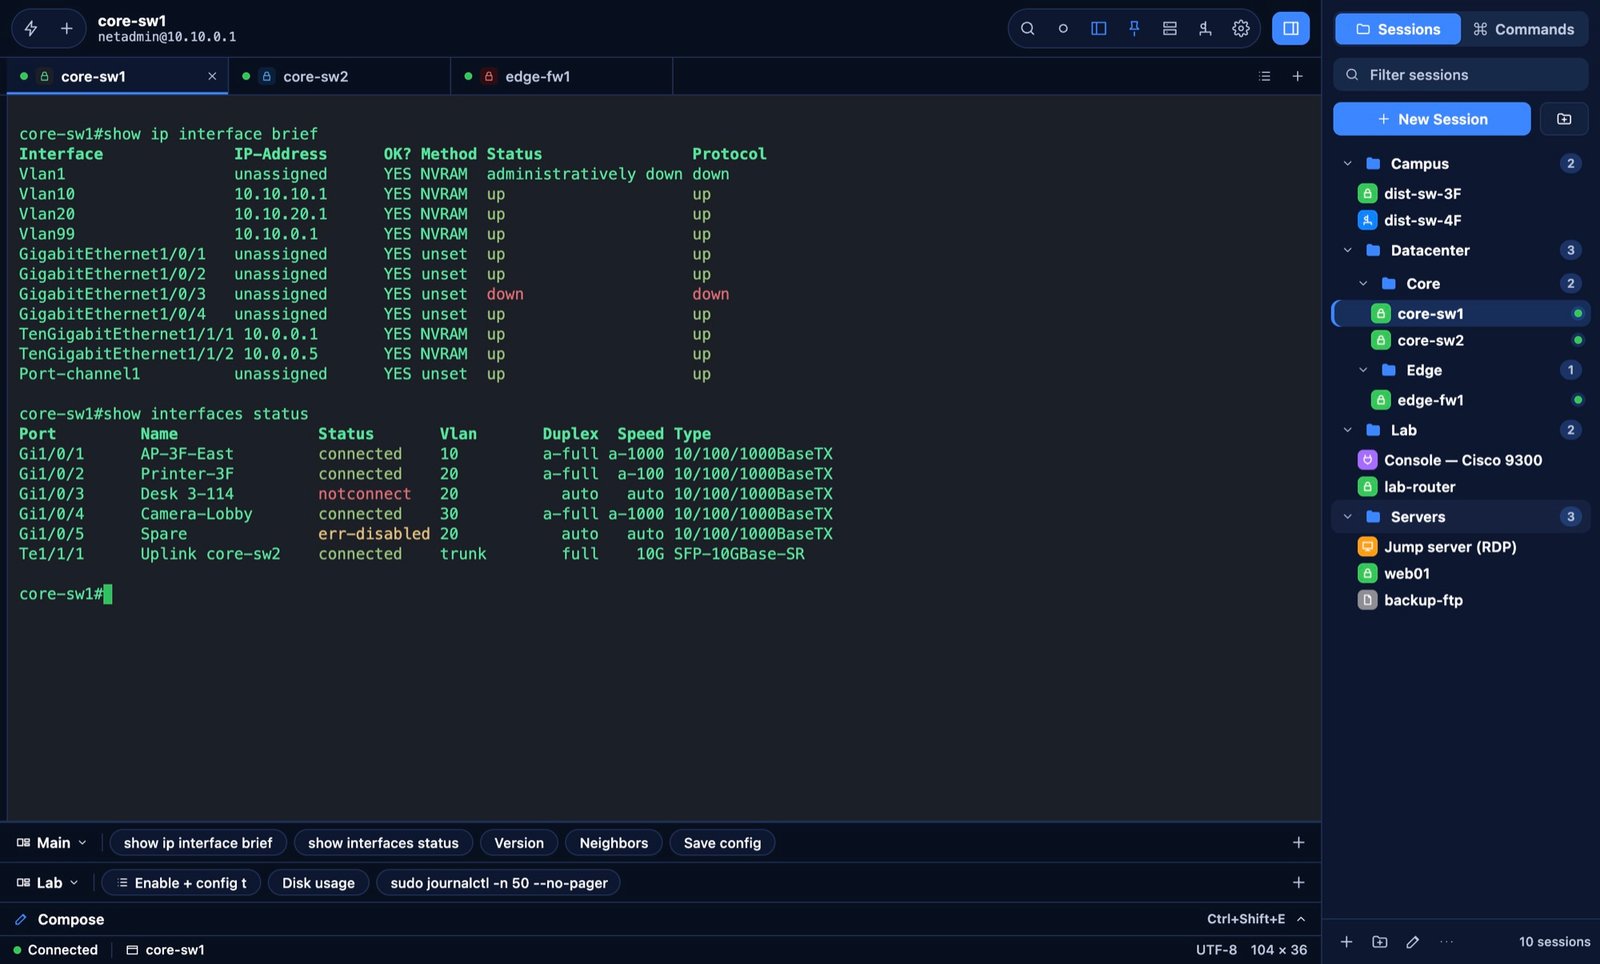This screenshot has width=1600, height=964.
Task: Click the gray file icon for backup-ftp
Action: click(1367, 601)
